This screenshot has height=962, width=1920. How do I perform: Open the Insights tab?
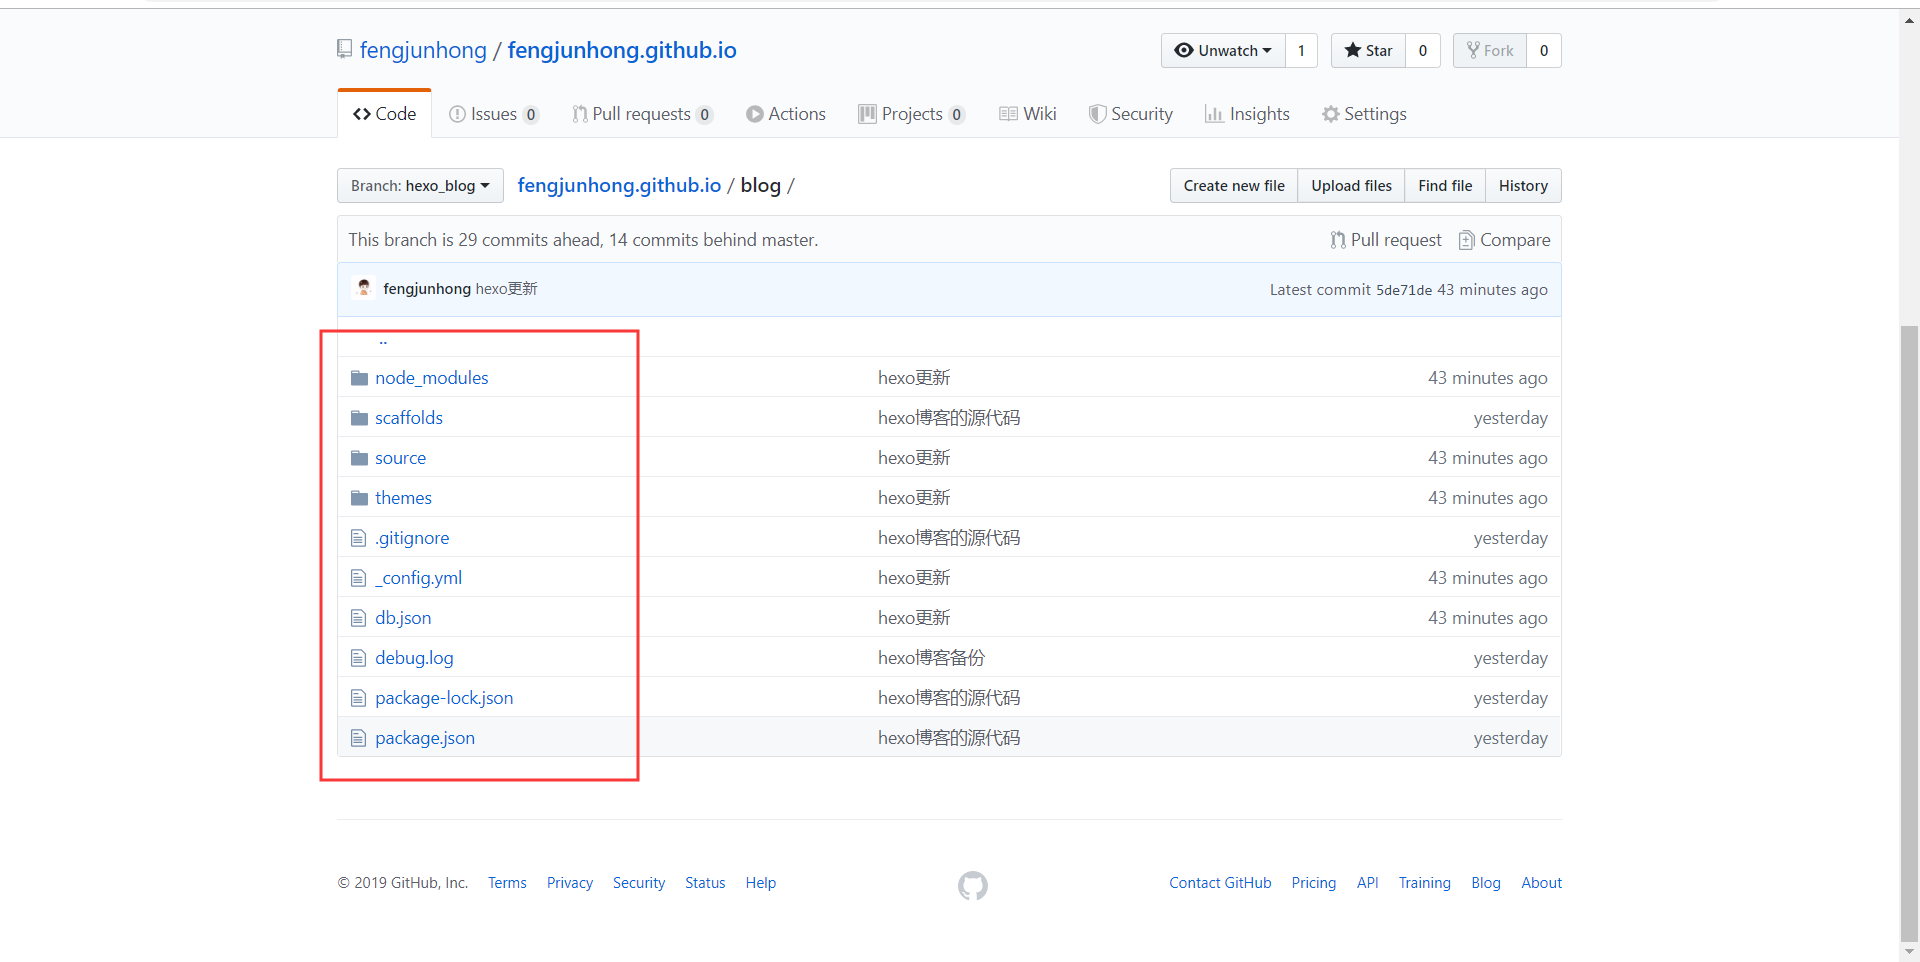[x=1247, y=114]
